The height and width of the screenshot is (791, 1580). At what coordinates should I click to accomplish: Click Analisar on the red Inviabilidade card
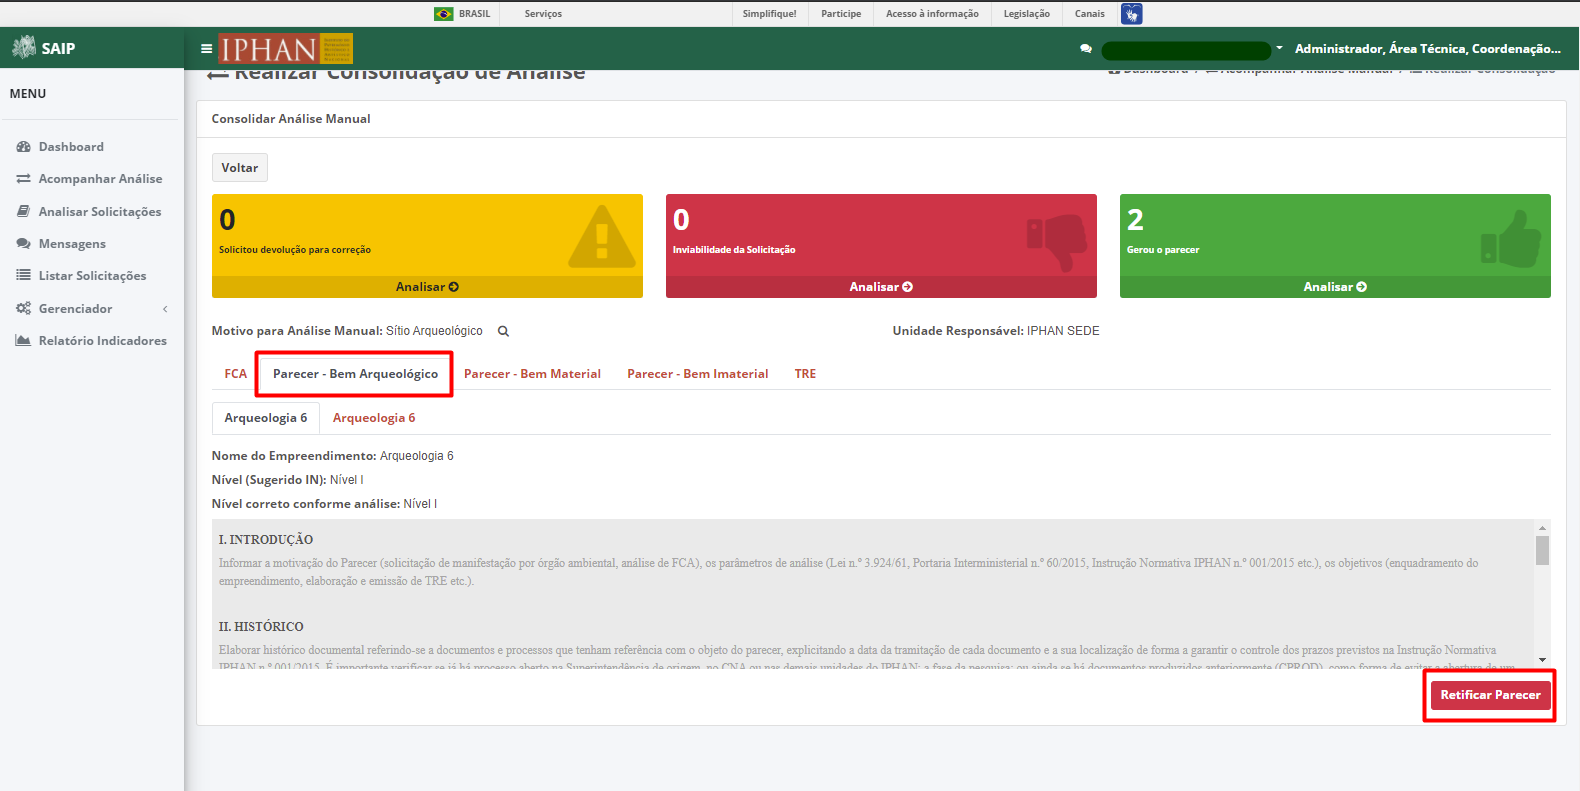coord(881,287)
